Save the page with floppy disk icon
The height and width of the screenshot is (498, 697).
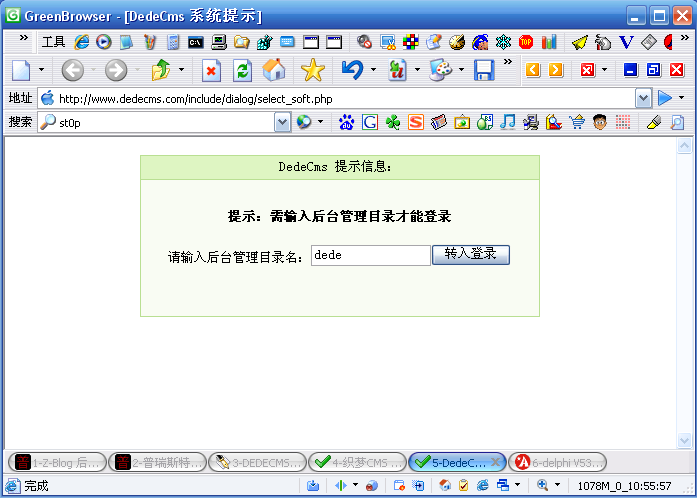click(x=484, y=70)
